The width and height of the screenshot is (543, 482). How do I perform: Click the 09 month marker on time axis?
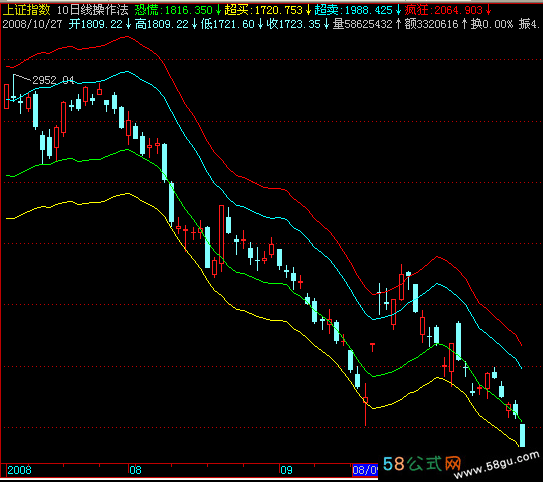pos(286,470)
